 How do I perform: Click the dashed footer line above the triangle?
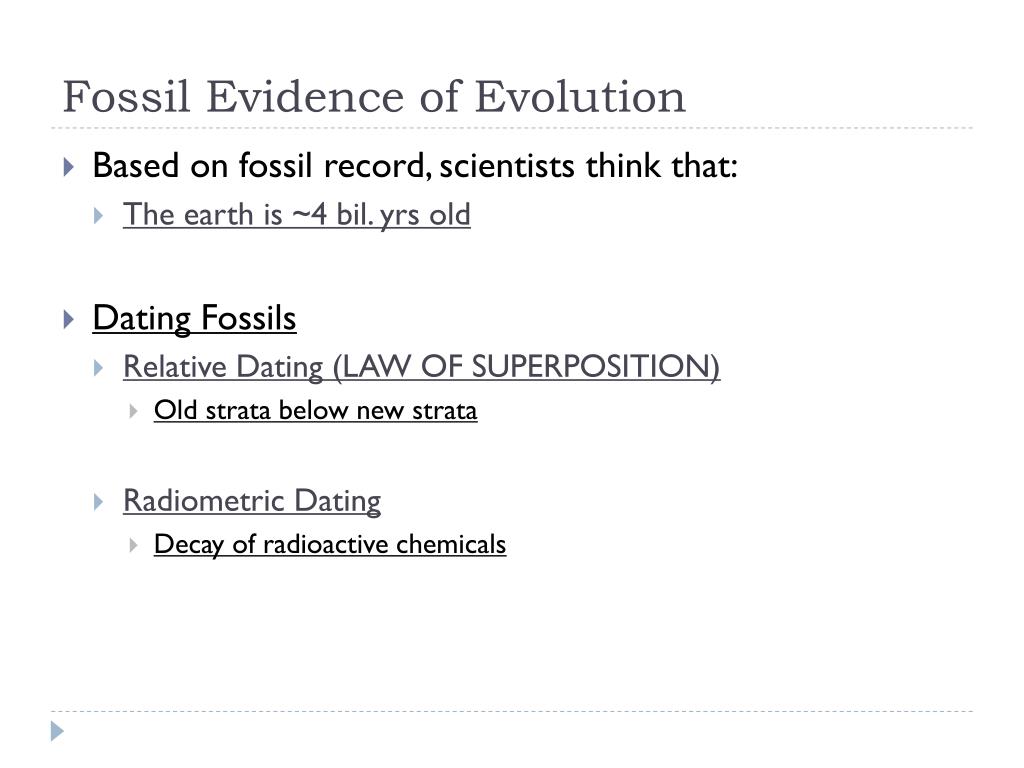click(512, 711)
